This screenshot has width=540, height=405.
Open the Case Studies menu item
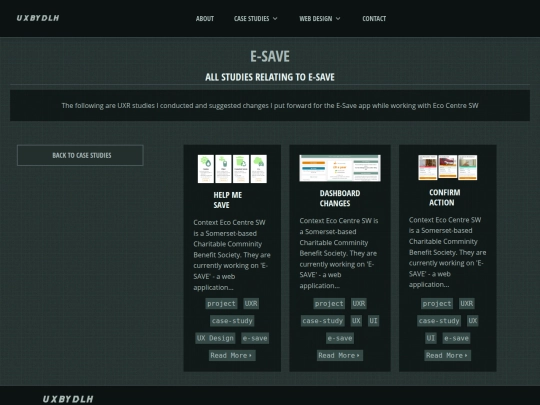(251, 19)
